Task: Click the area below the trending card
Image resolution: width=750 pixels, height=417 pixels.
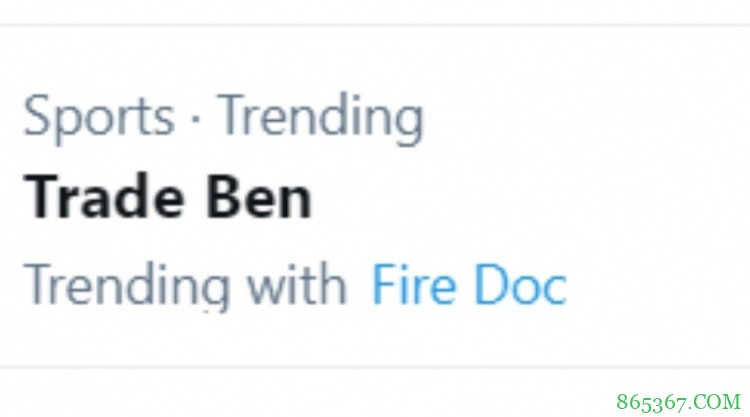Action: coord(300,393)
